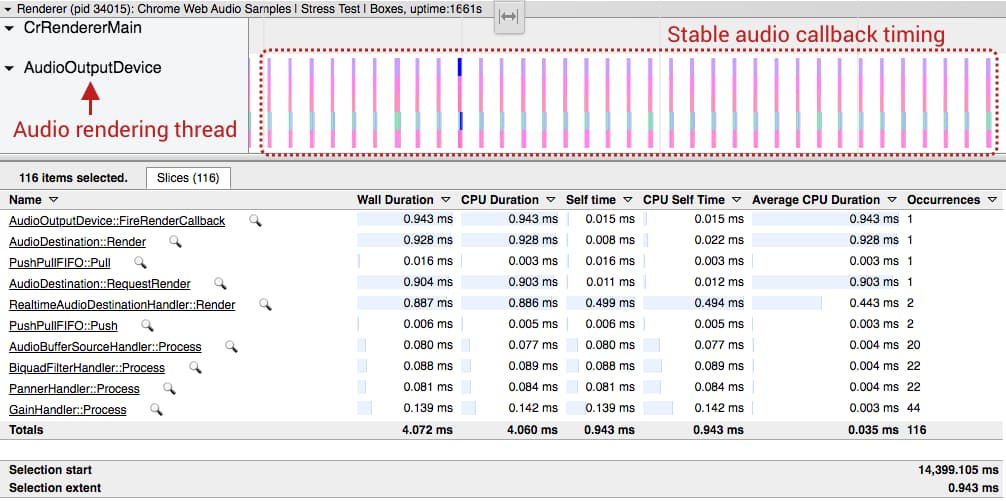Sort by Occurrences column
This screenshot has height=501, width=1006.
coord(948,199)
